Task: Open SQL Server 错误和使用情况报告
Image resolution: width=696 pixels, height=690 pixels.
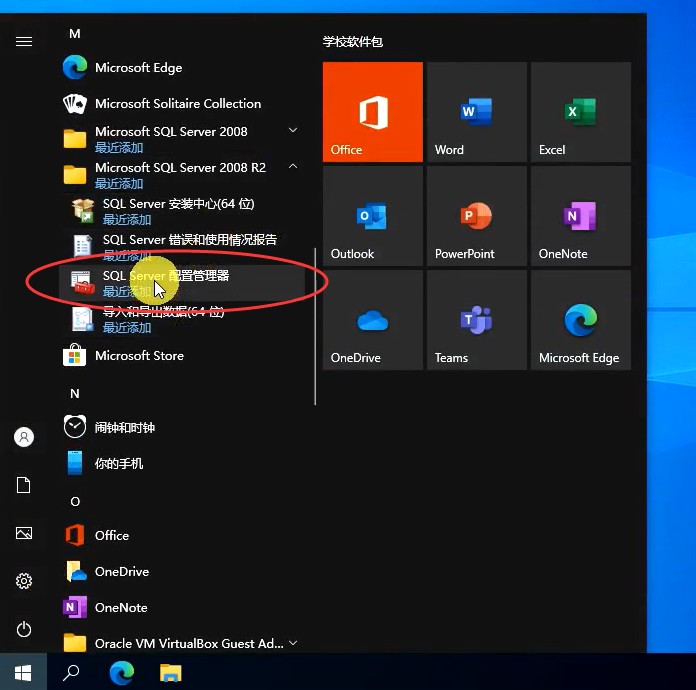Action: 182,247
